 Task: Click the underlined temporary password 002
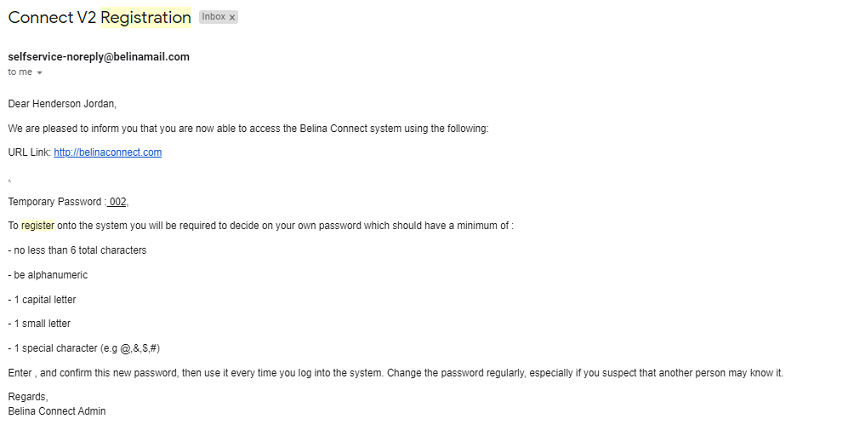(x=117, y=202)
